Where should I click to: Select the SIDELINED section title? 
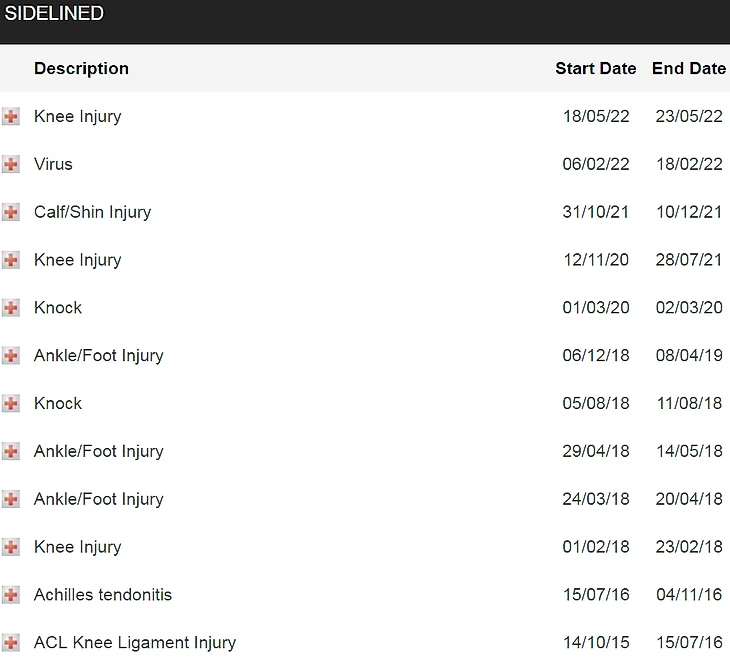(x=54, y=13)
